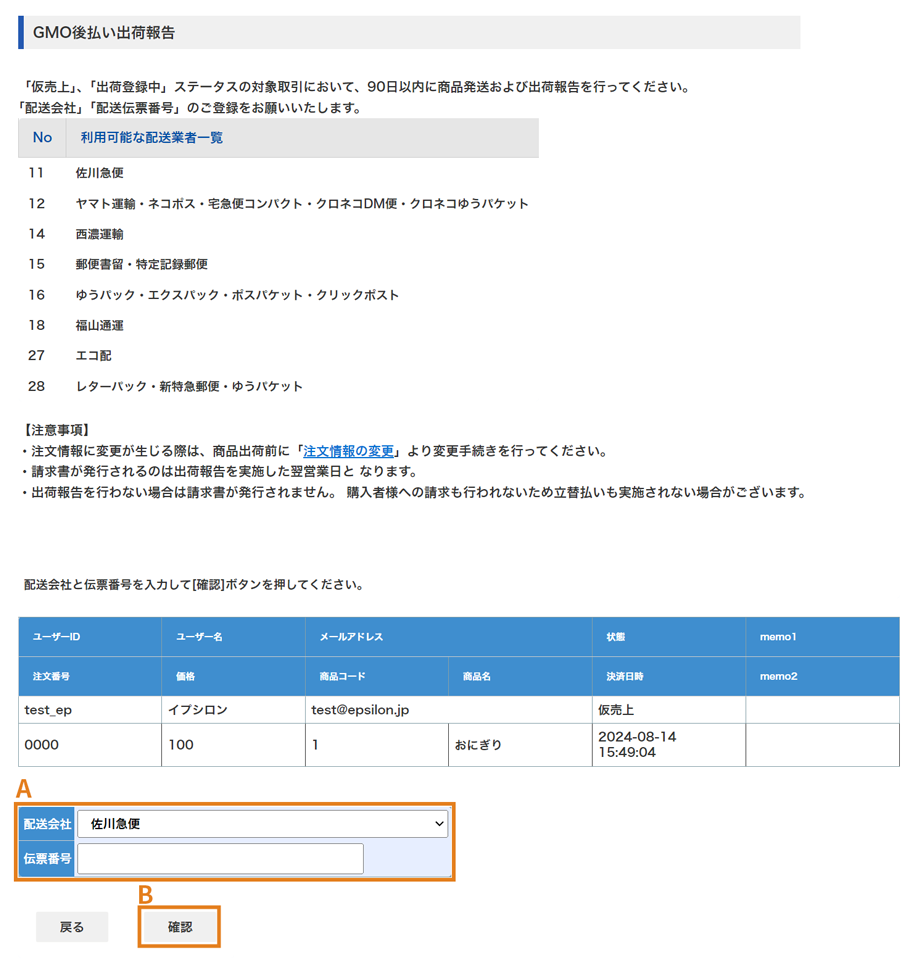Select the レターパック・新特急郵便 row
This screenshot has height=972, width=910.
click(x=278, y=386)
